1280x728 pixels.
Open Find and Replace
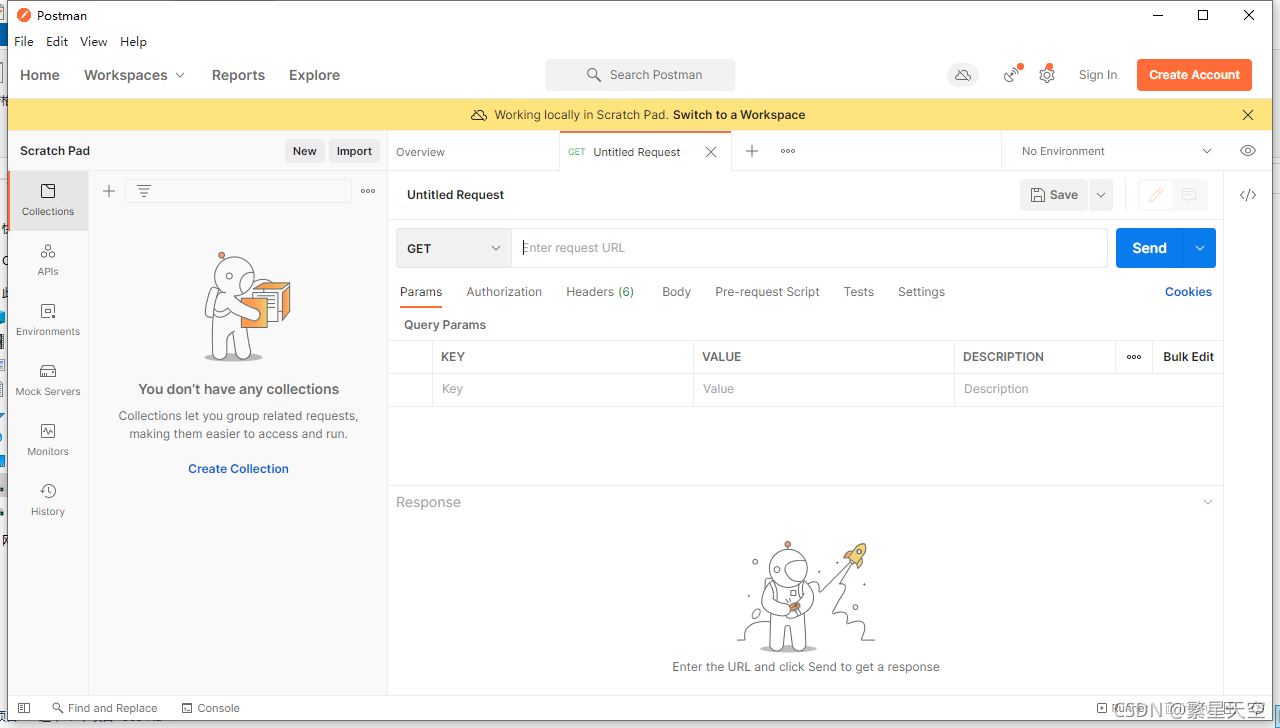tap(105, 708)
